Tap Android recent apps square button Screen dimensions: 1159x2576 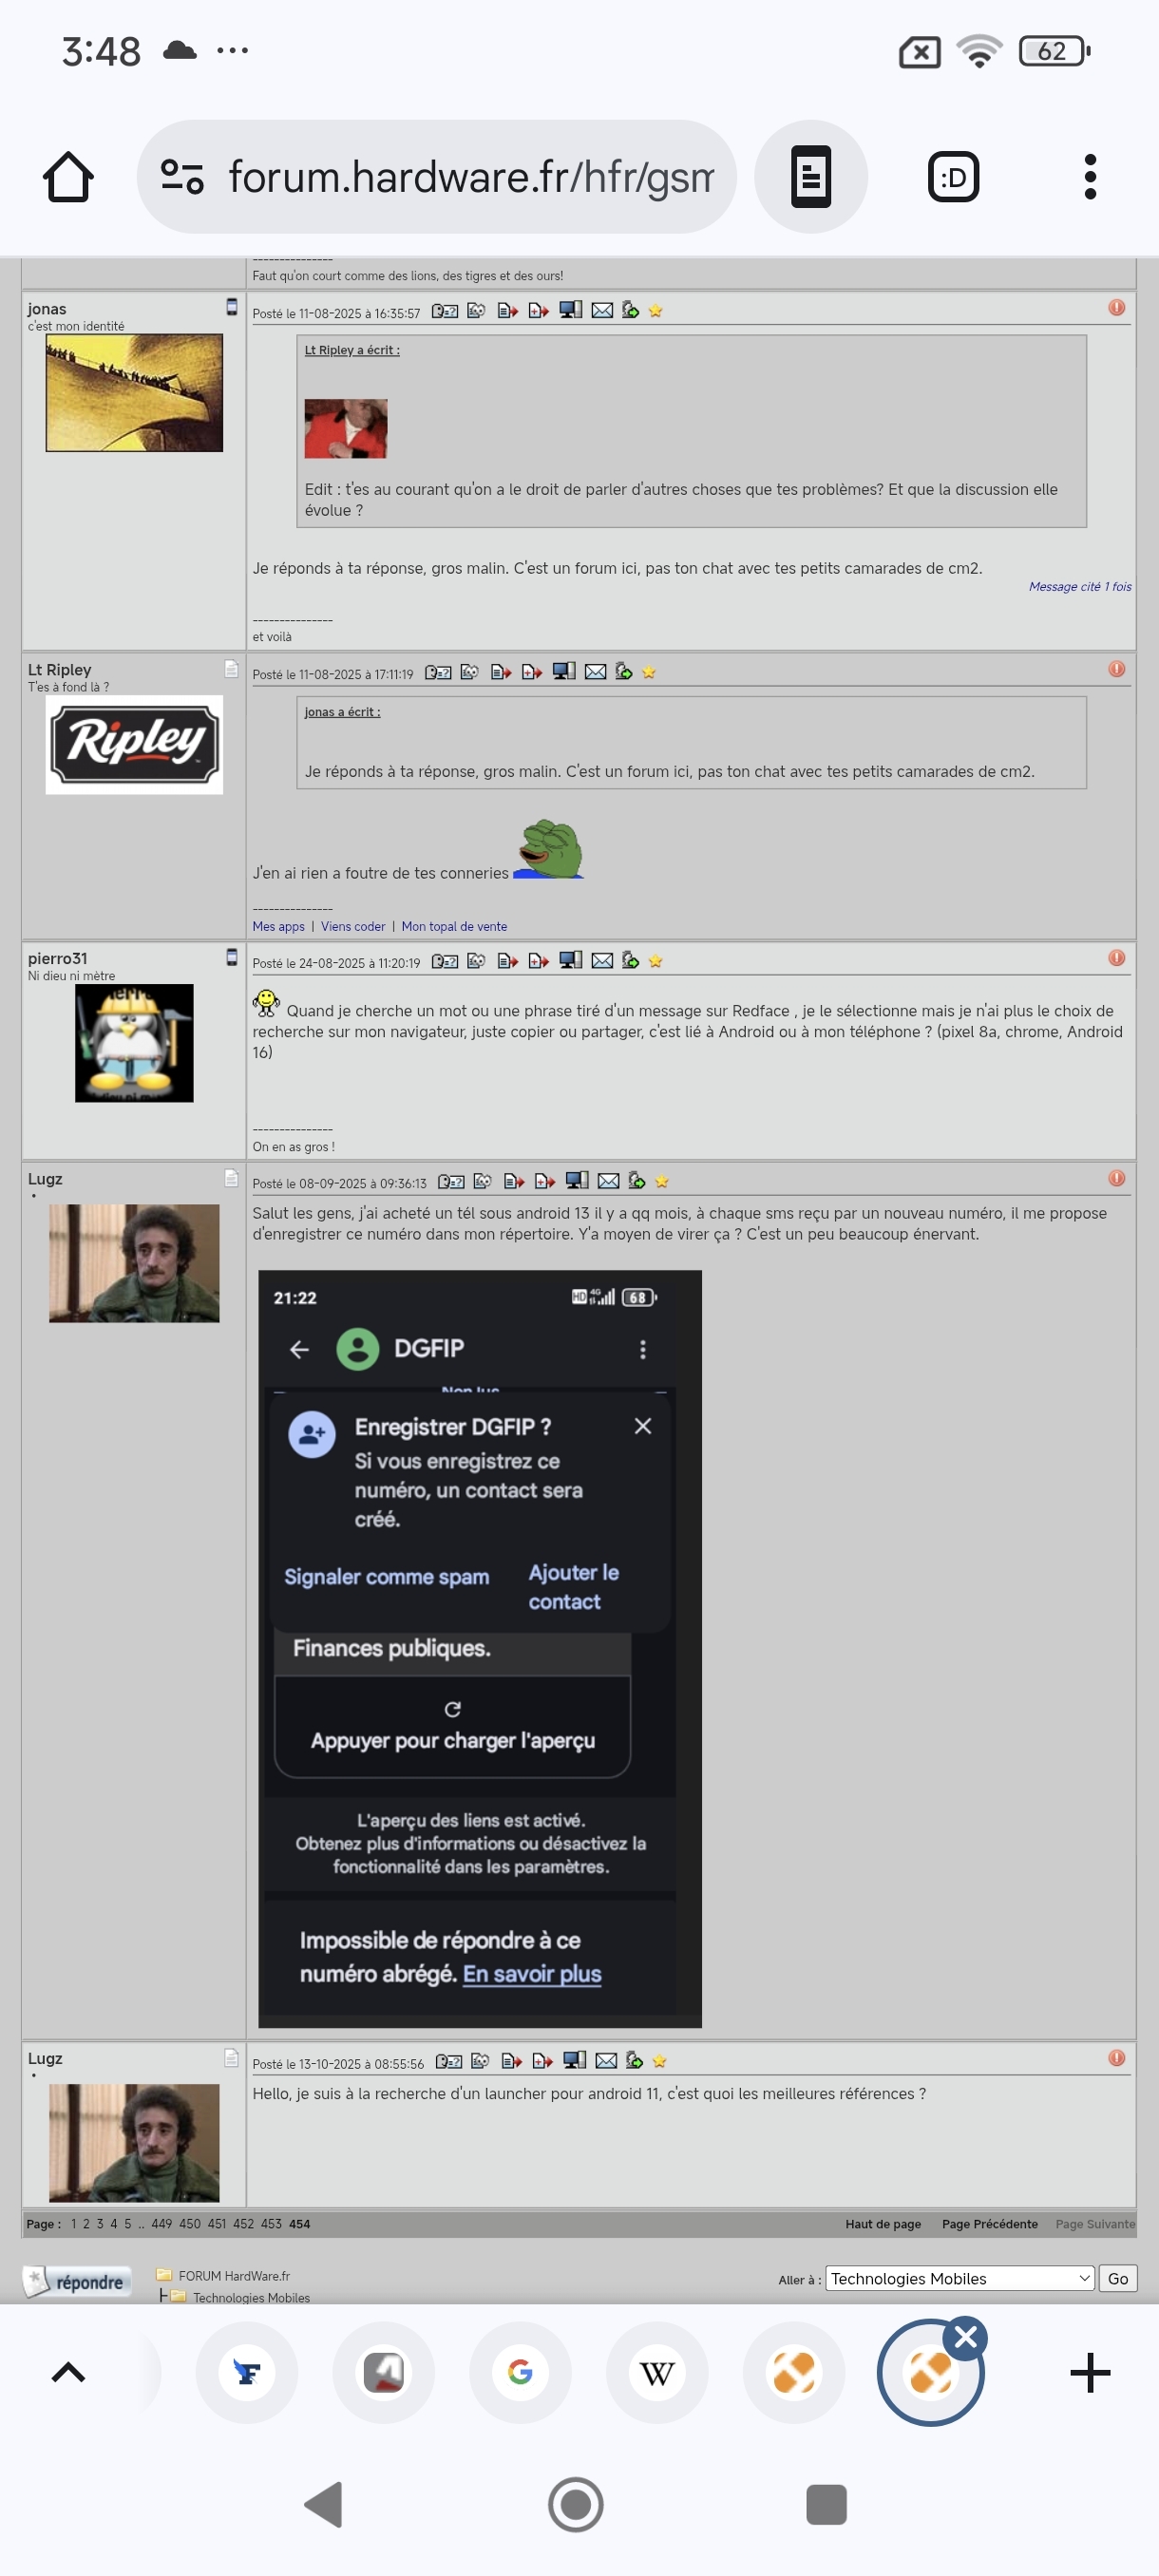826,2505
